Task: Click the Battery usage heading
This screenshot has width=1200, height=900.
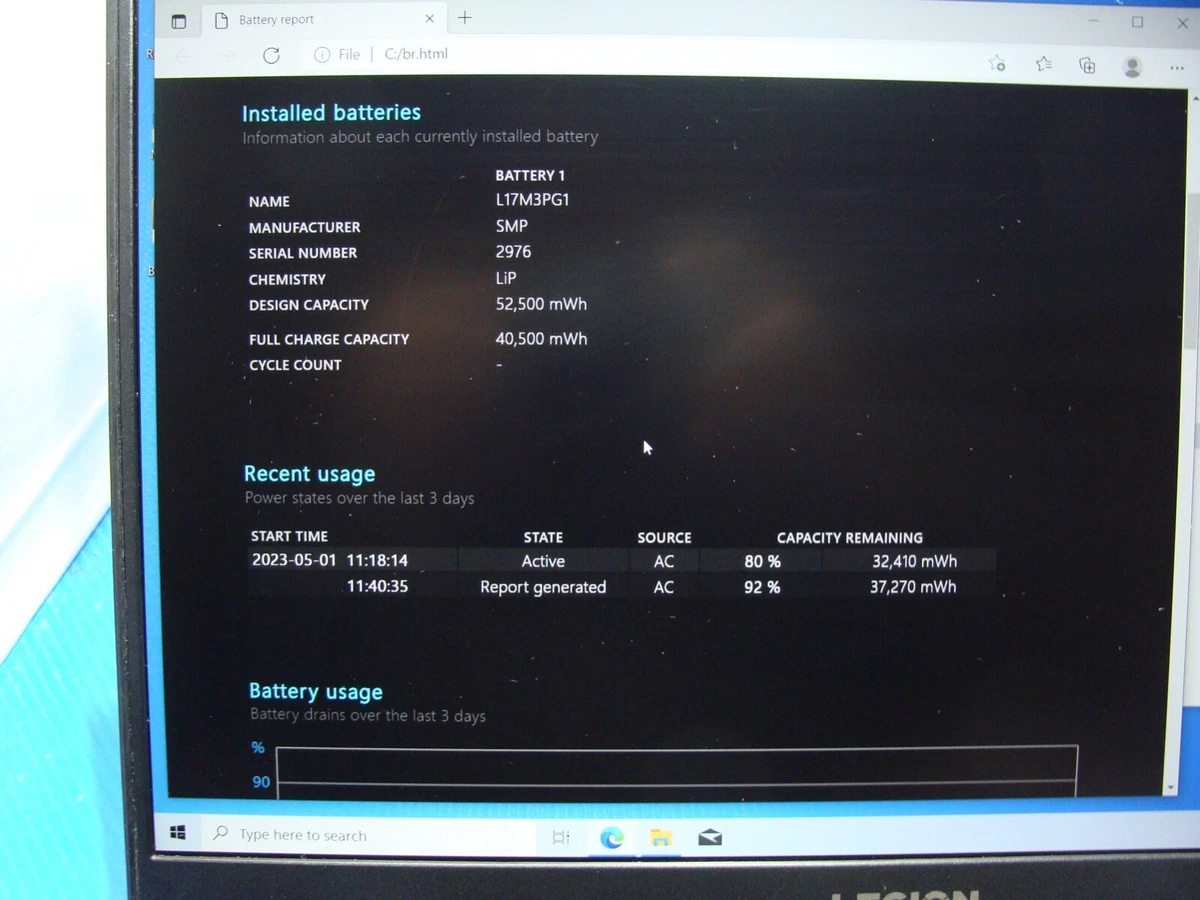Action: coord(315,692)
